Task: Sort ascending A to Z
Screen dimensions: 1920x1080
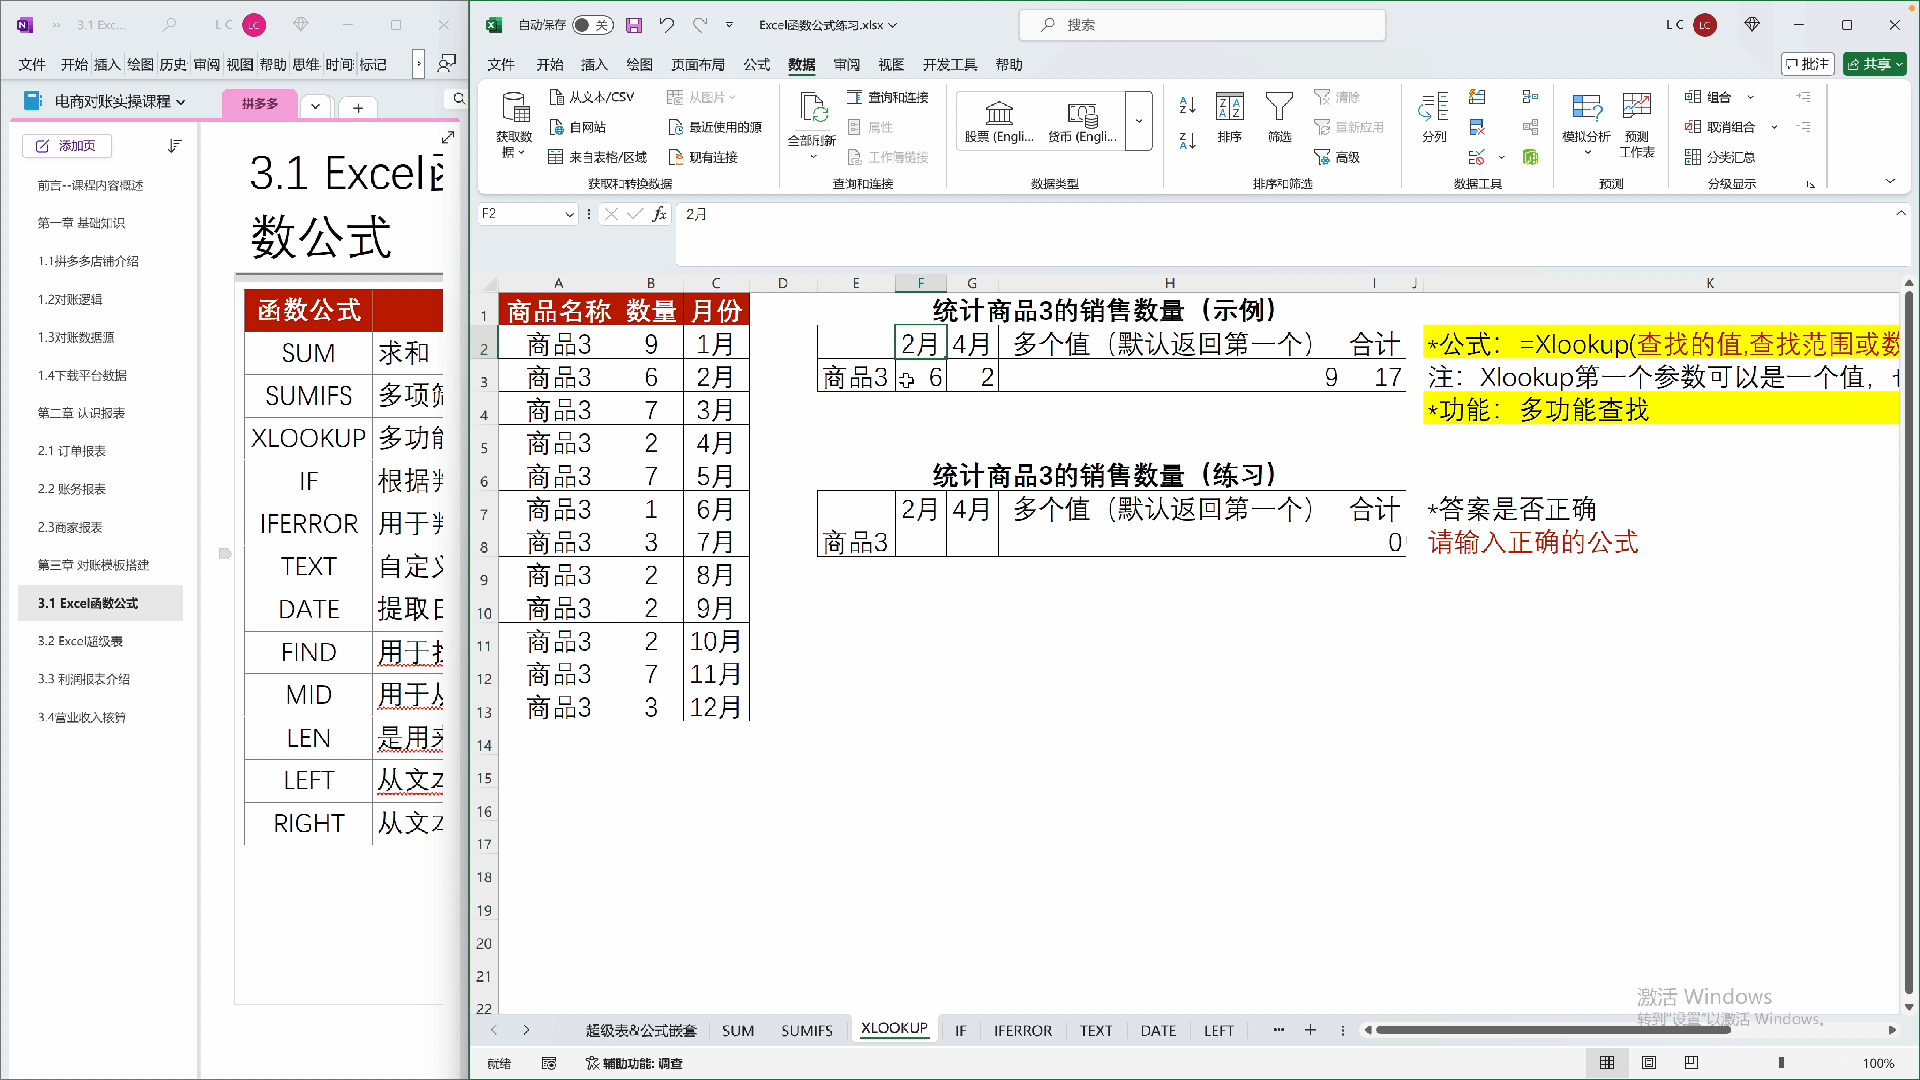Action: pos(1187,105)
